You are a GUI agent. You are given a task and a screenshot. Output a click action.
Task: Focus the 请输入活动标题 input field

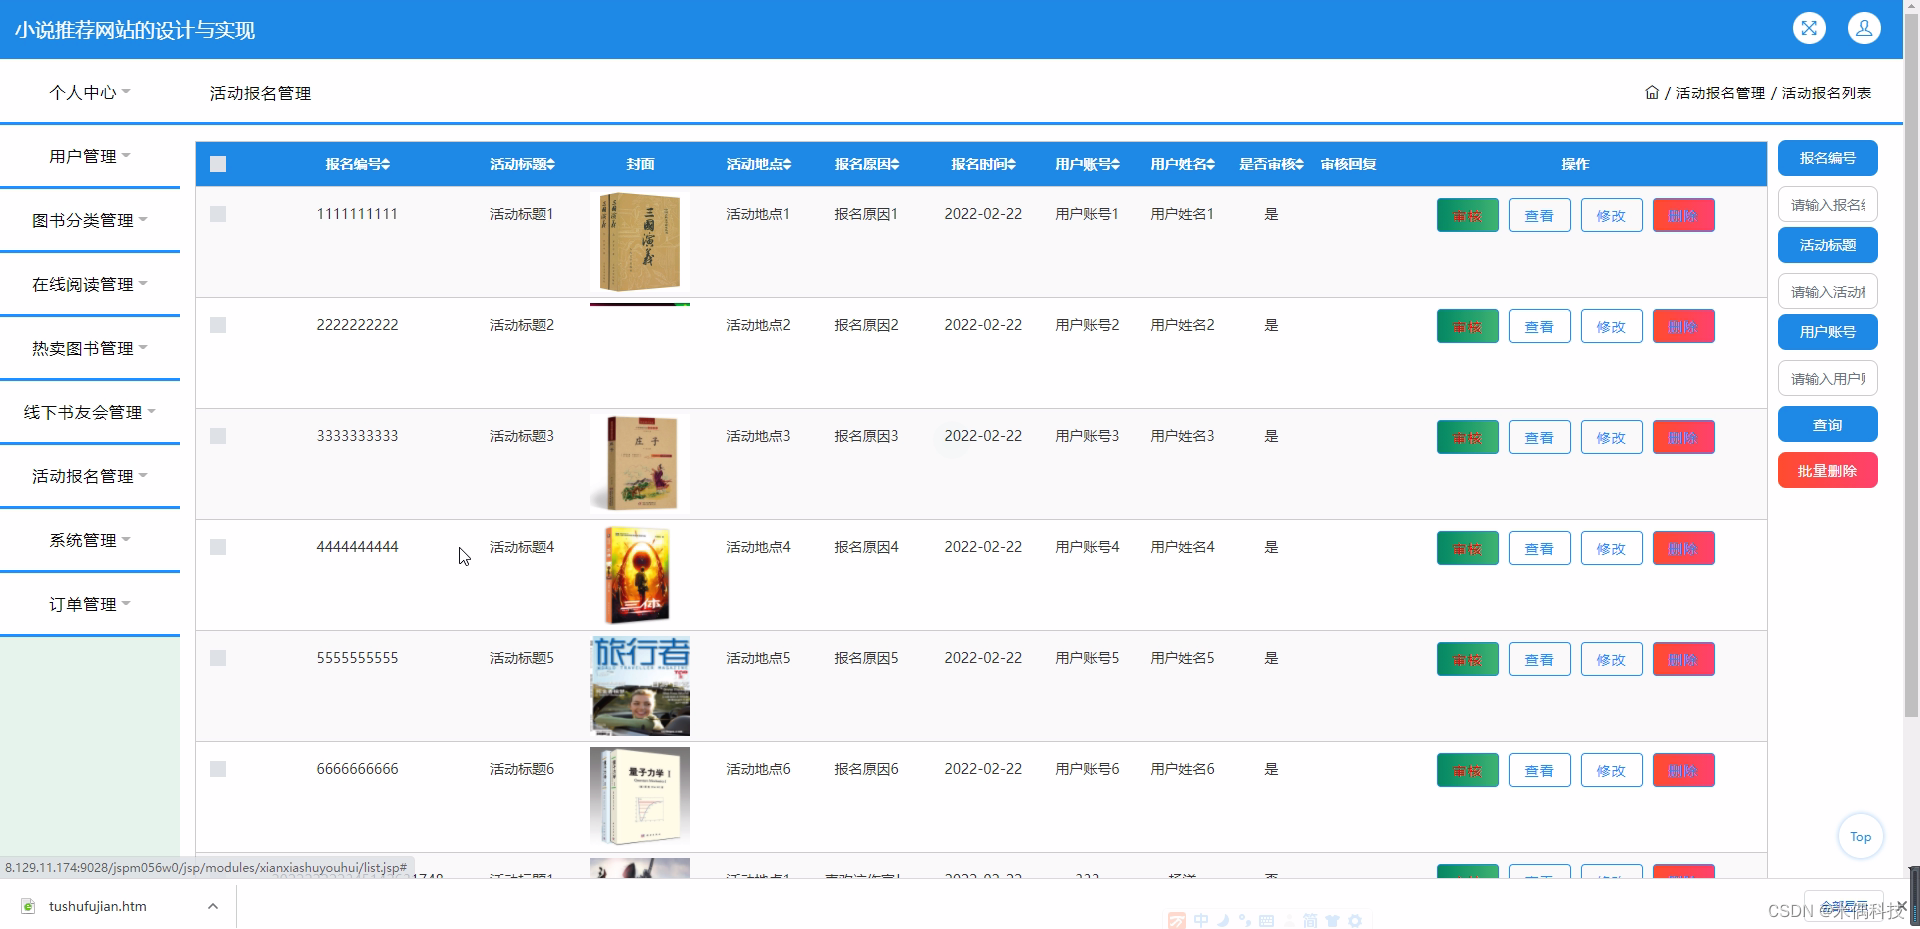(1827, 291)
